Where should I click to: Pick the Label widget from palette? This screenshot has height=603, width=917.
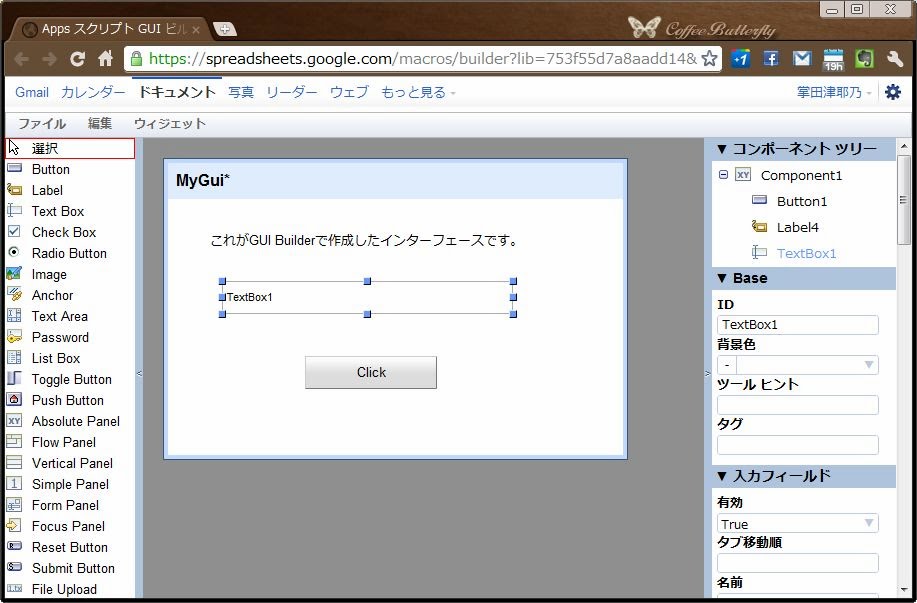coord(46,190)
